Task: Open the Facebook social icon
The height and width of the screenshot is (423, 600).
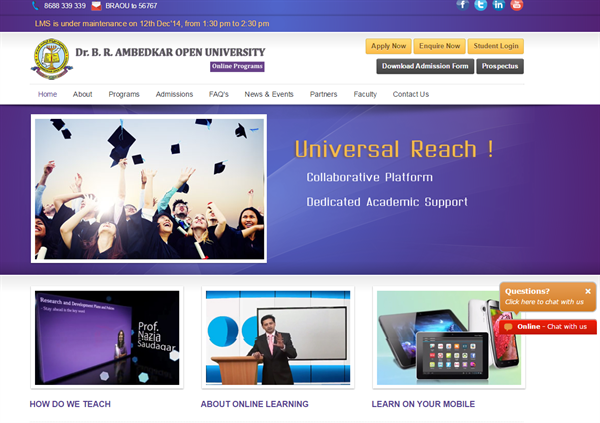Action: click(463, 5)
